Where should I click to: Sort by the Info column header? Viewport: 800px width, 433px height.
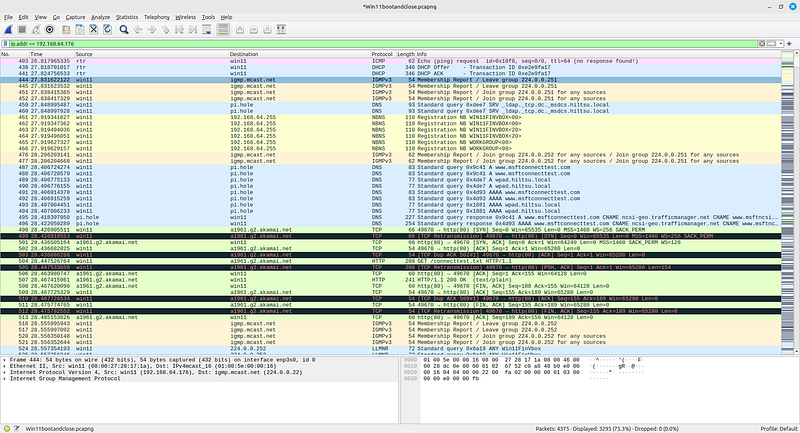[598, 54]
